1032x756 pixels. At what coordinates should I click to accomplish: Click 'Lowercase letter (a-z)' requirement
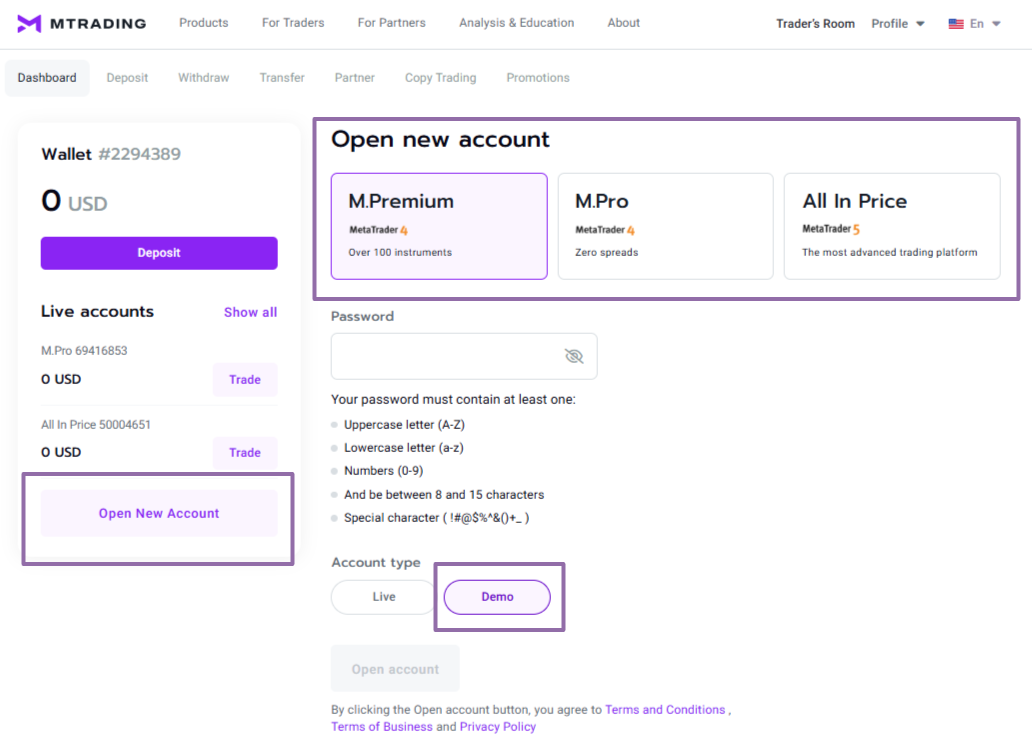[x=403, y=447]
